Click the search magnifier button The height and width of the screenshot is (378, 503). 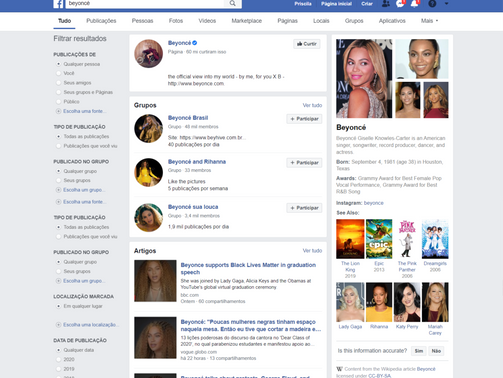click(x=232, y=3)
